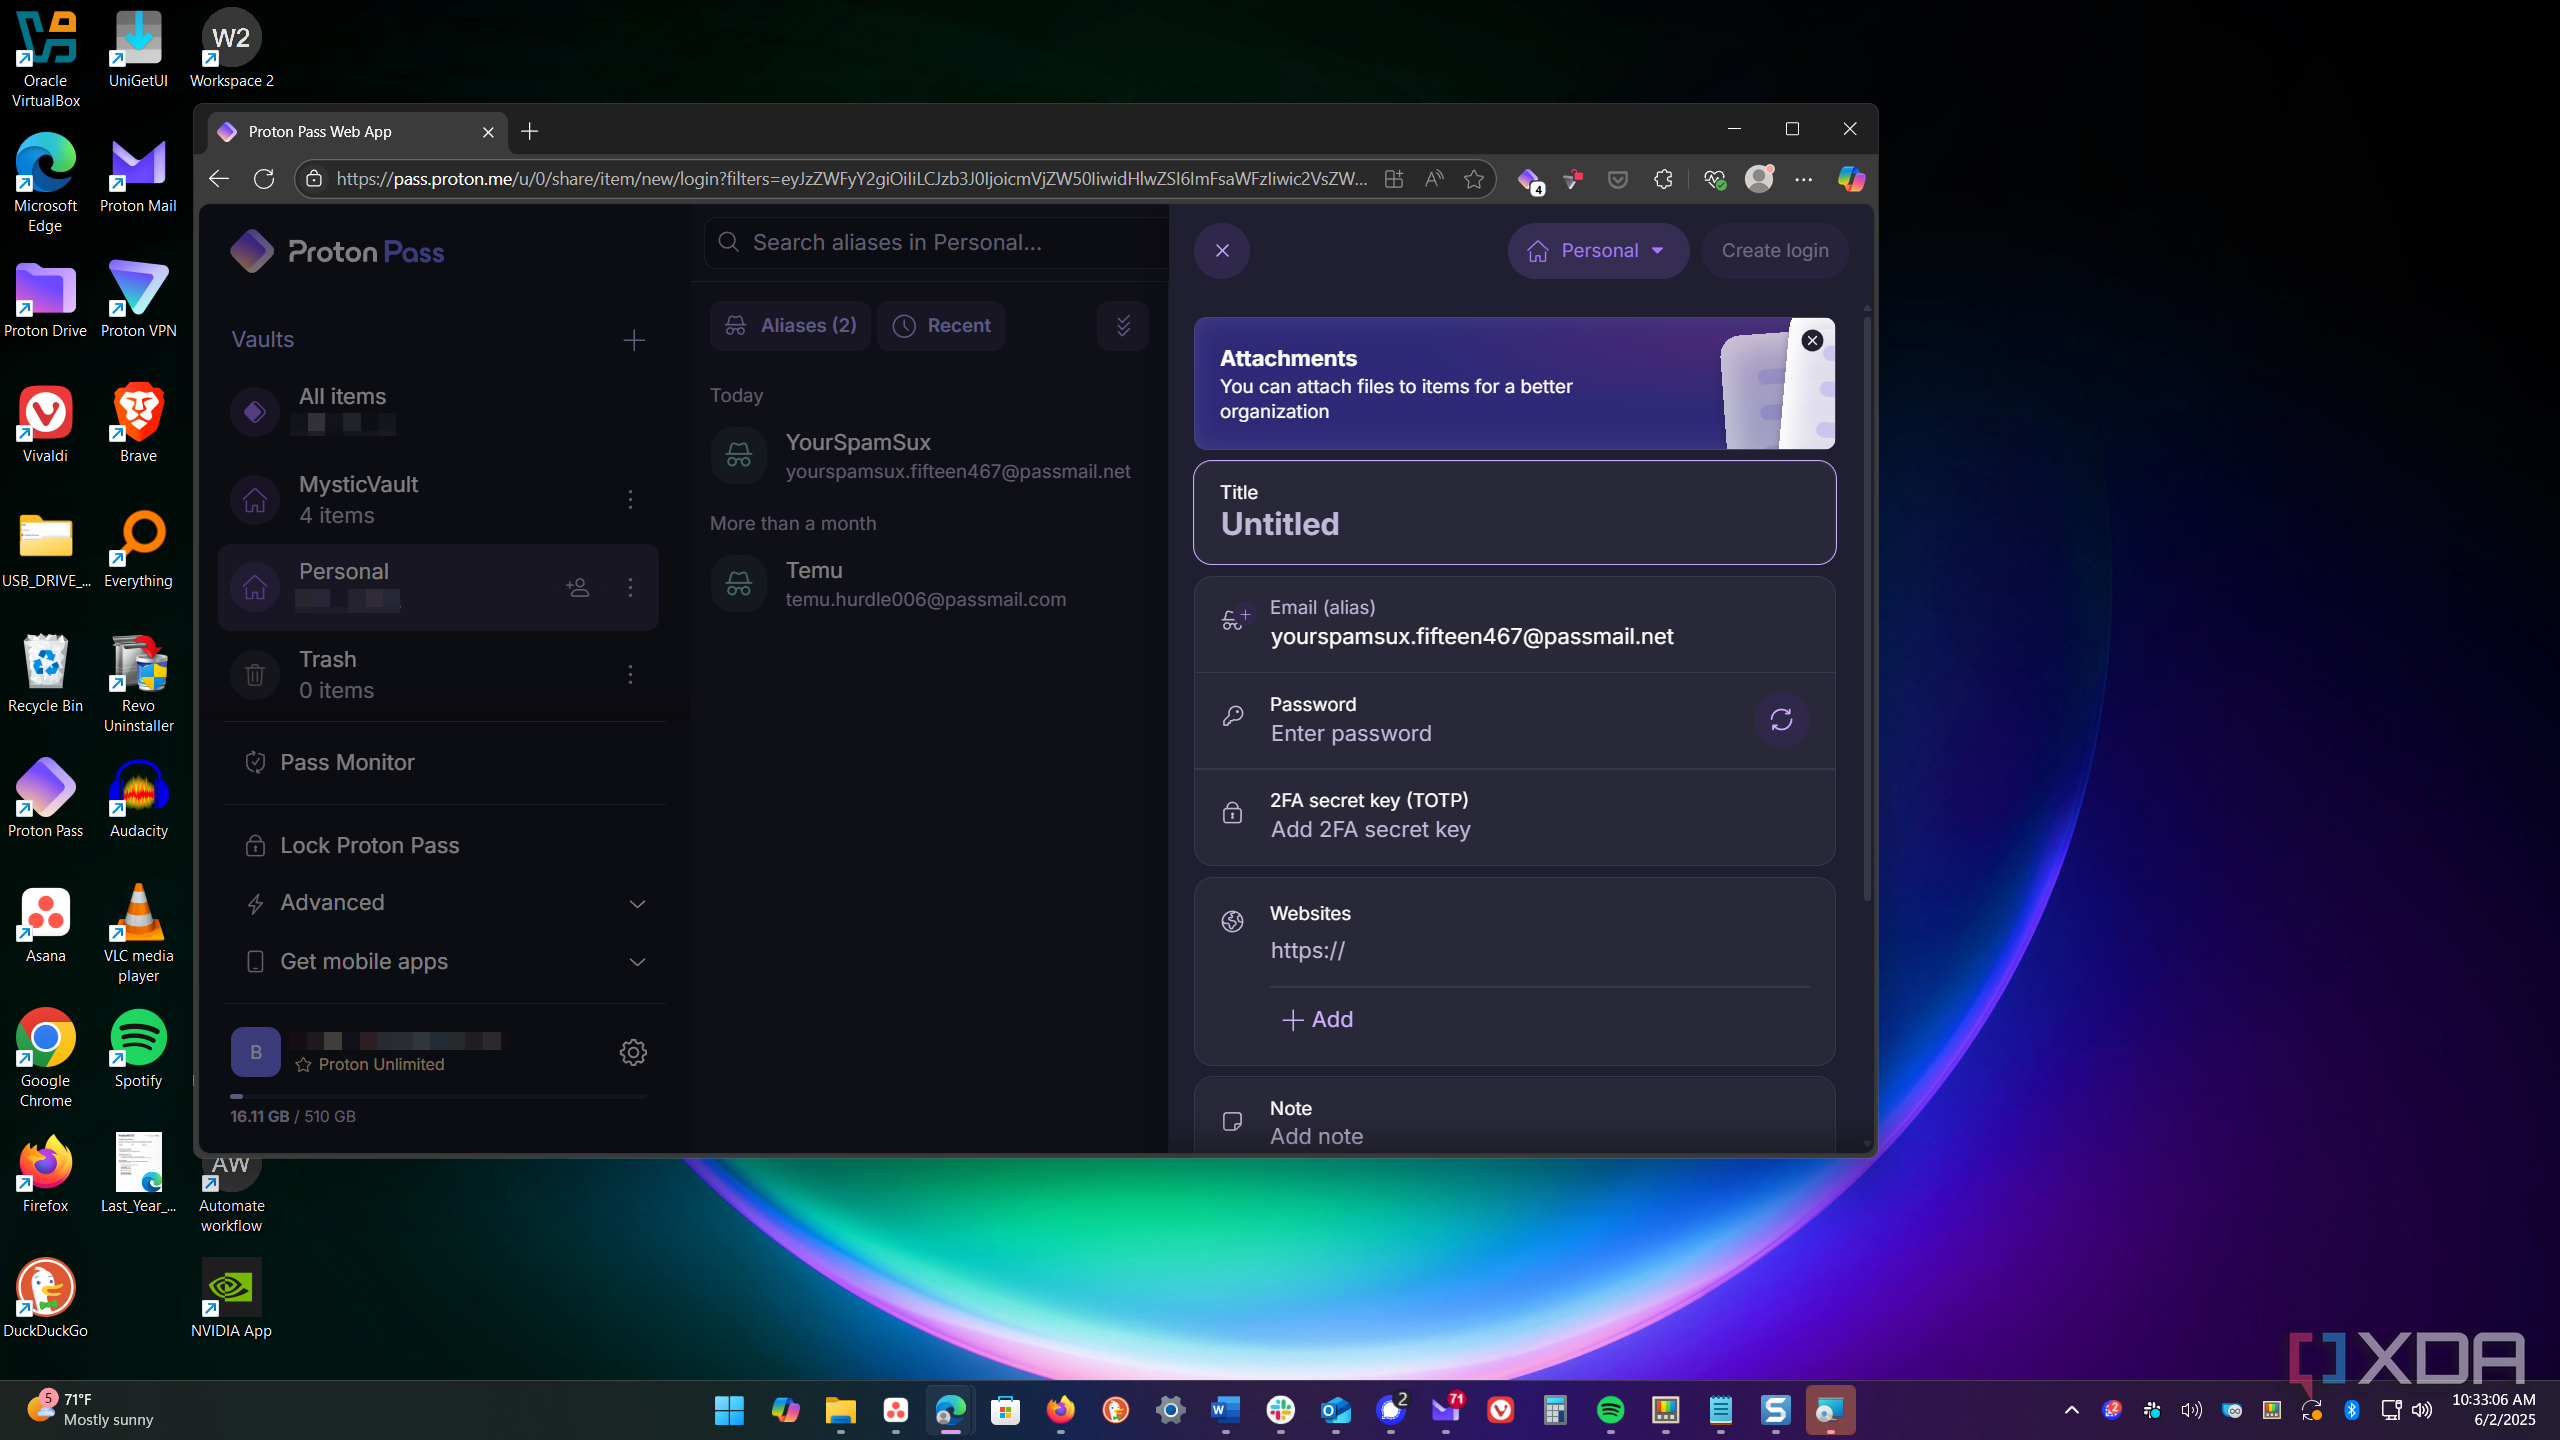Click the browser refresh icon

(x=264, y=179)
